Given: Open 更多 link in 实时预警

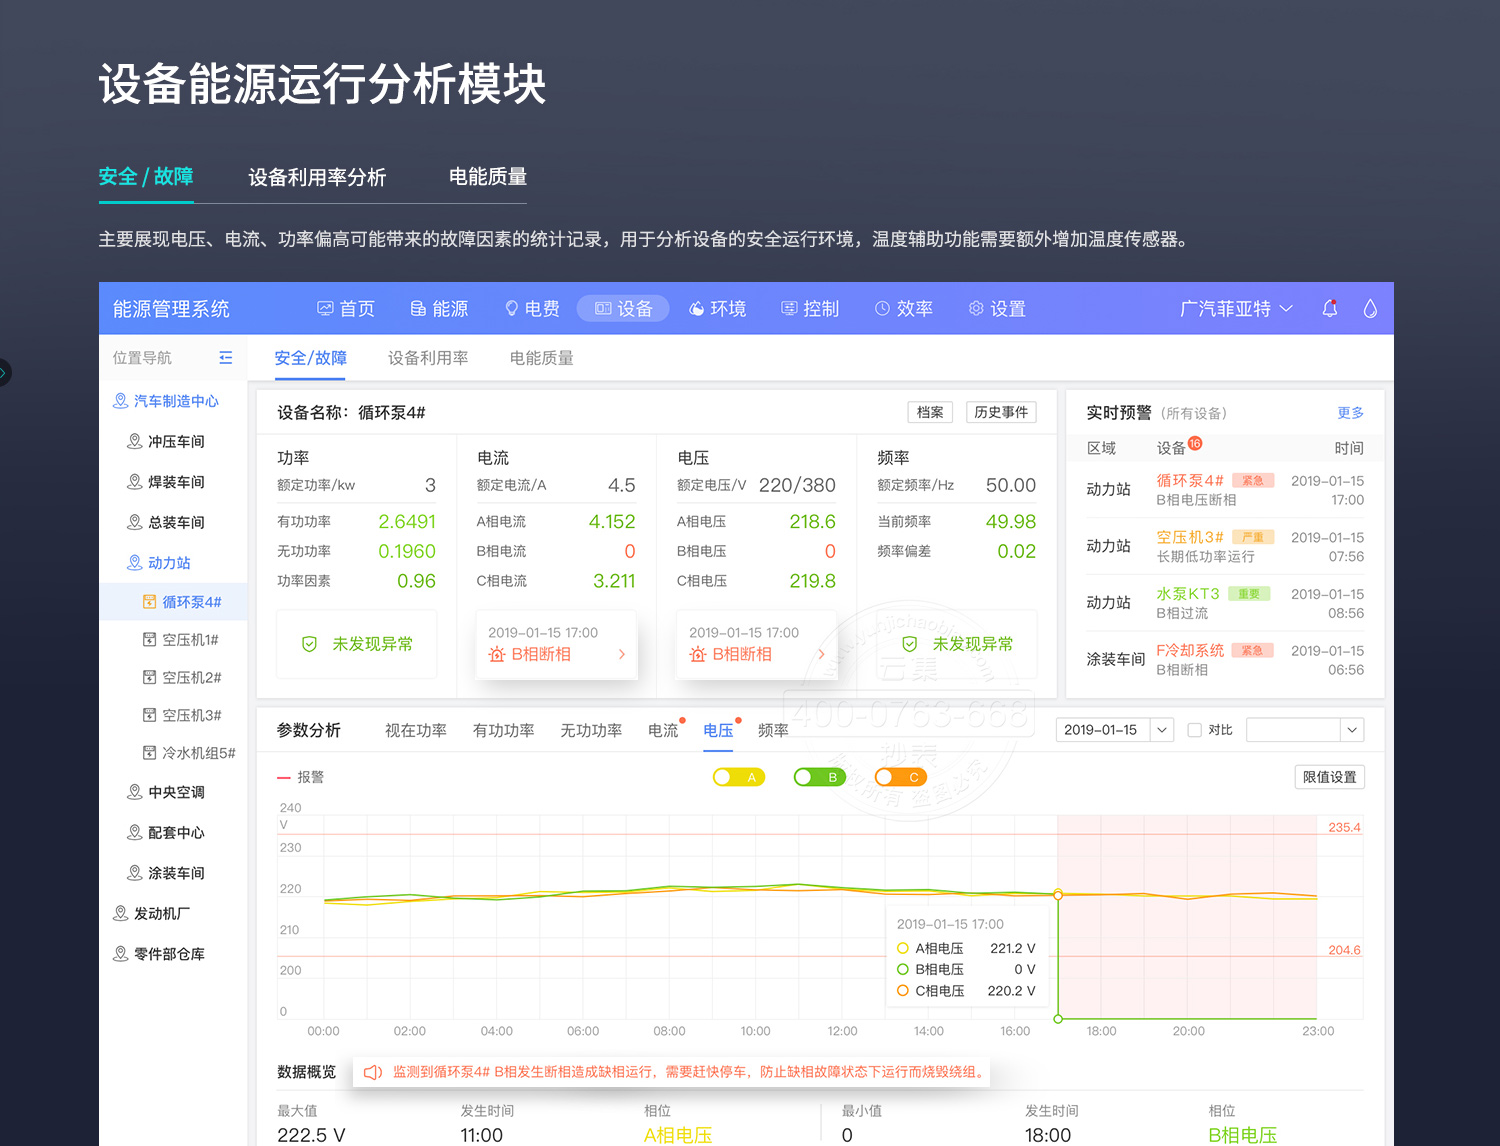Looking at the screenshot, I should coord(1350,413).
